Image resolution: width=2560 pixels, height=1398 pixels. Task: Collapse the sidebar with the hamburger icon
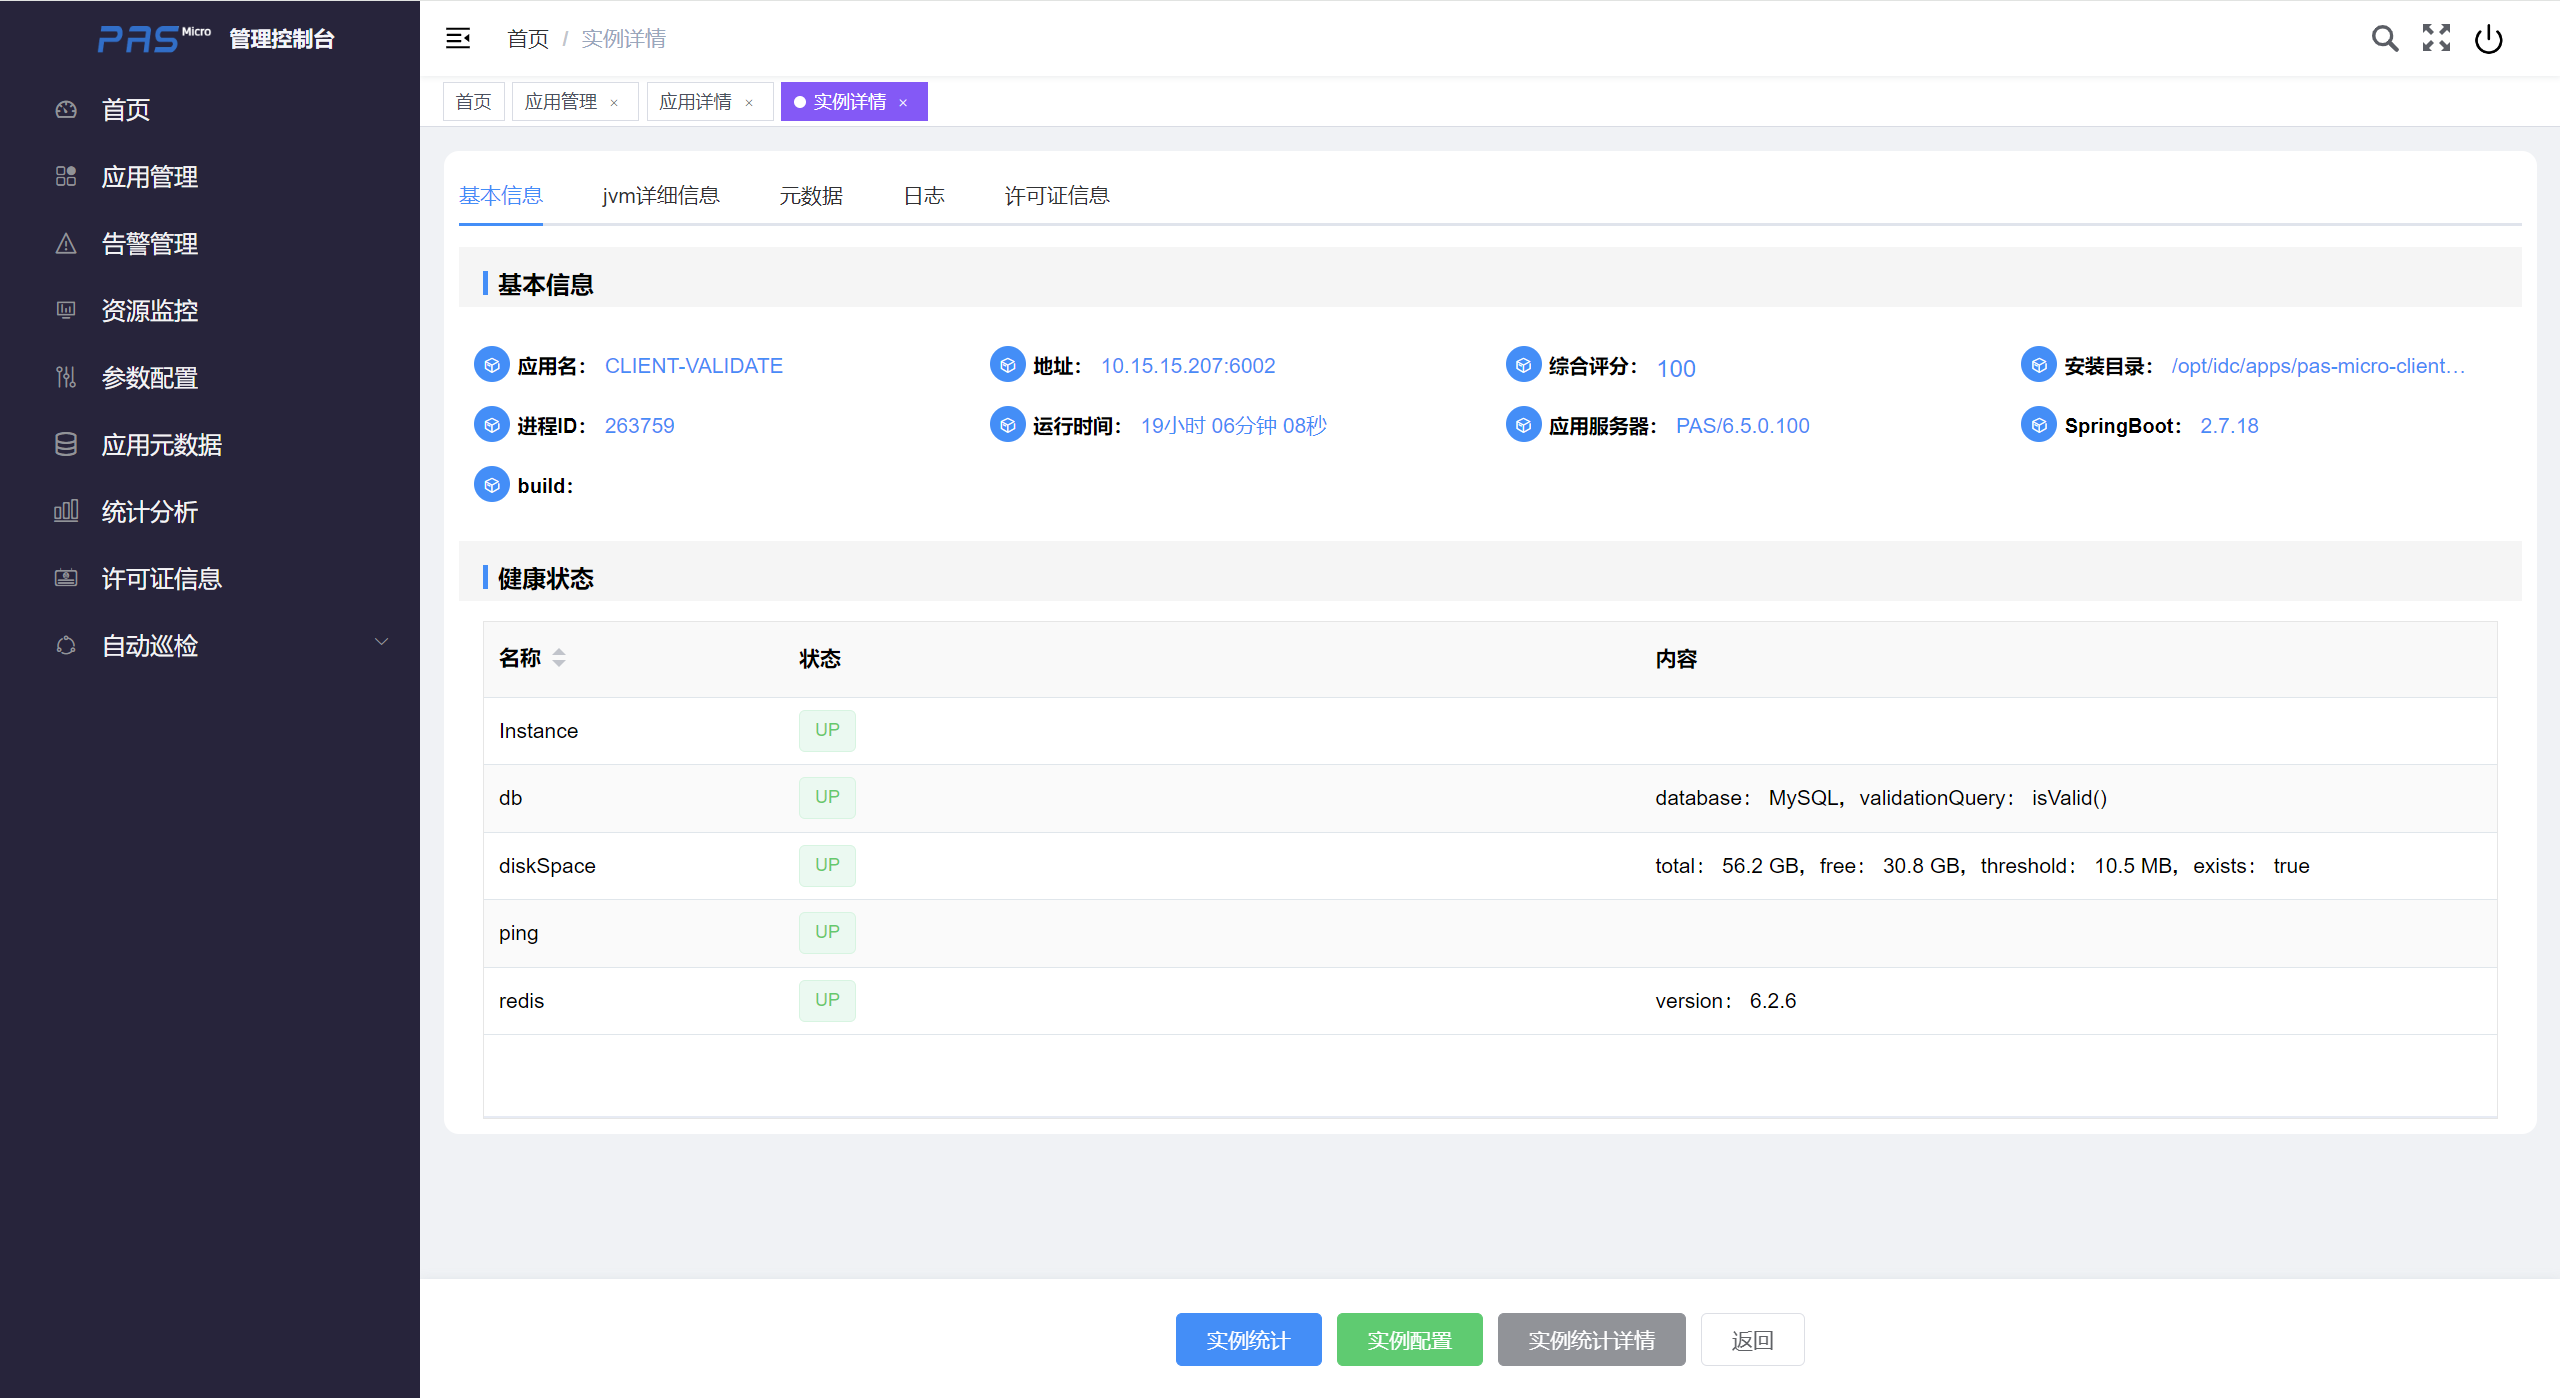coord(458,38)
